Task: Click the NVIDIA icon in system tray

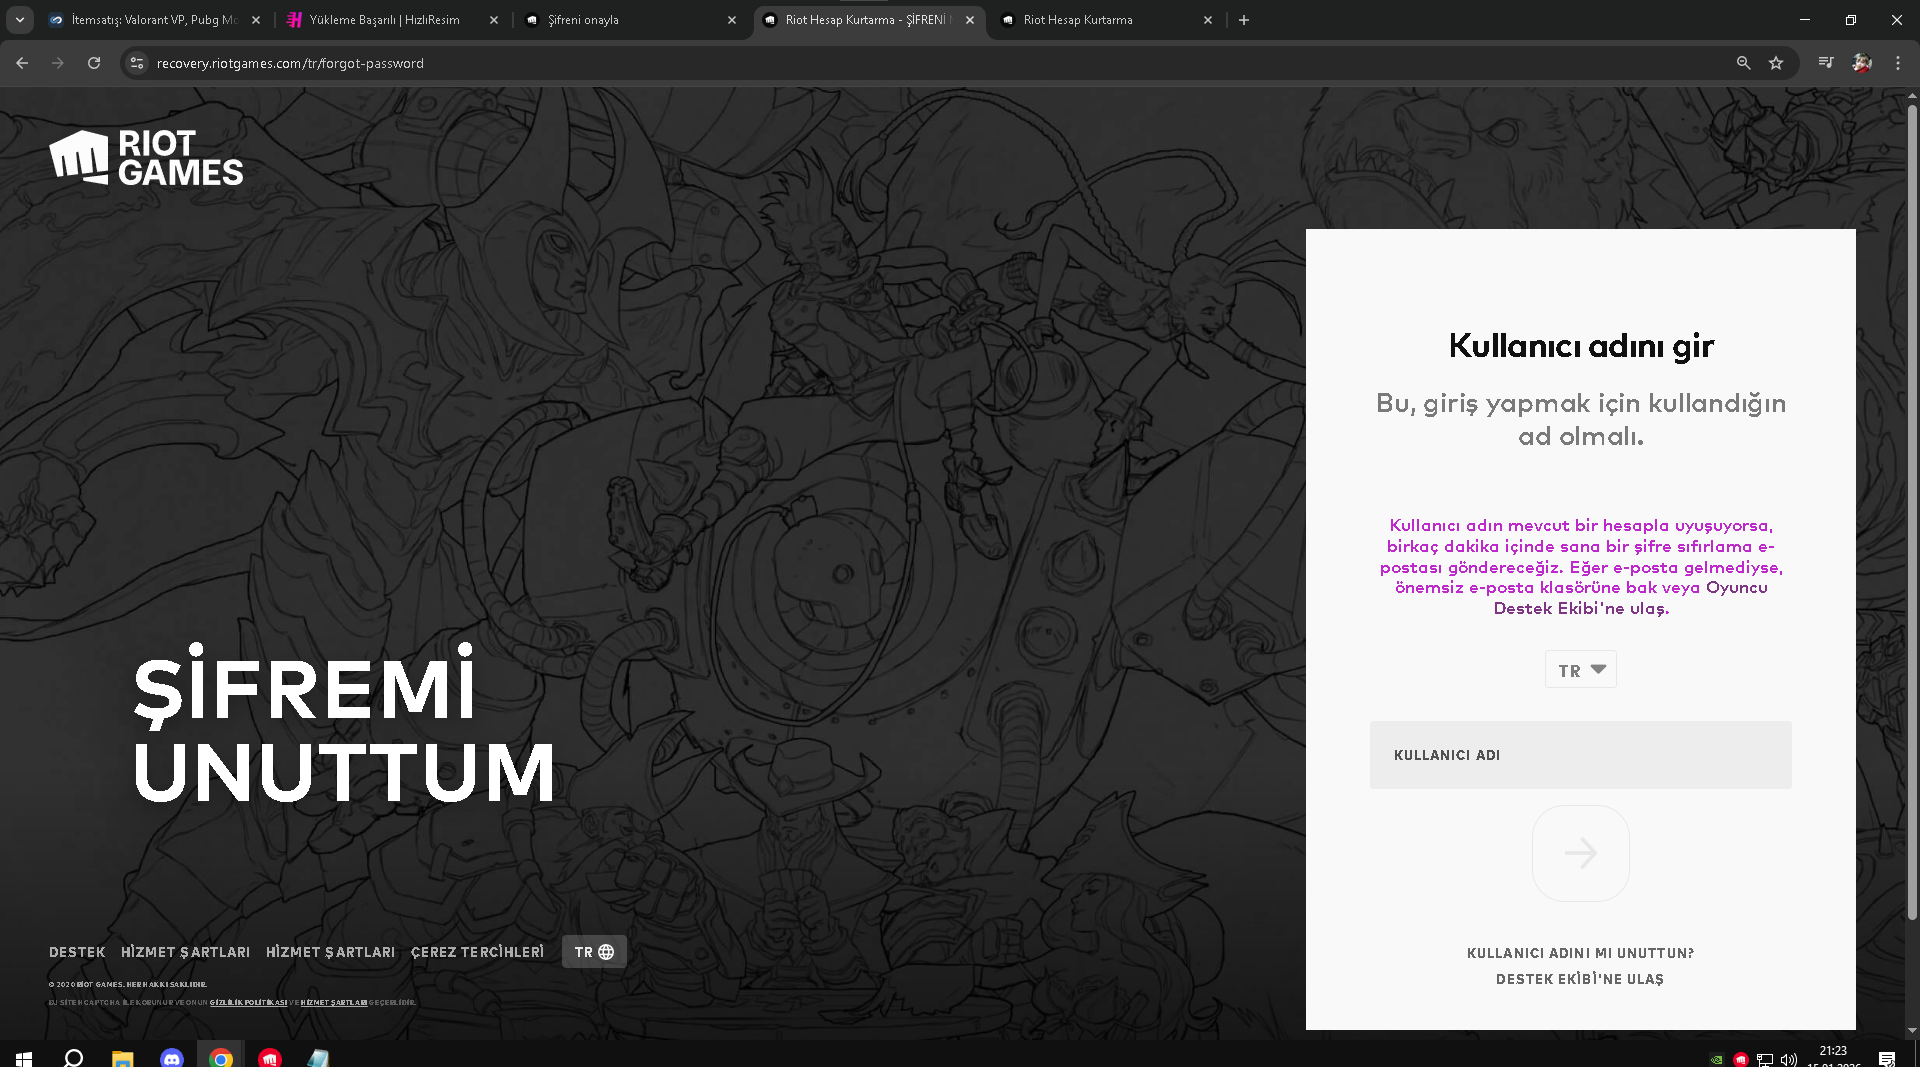Action: click(1717, 1059)
